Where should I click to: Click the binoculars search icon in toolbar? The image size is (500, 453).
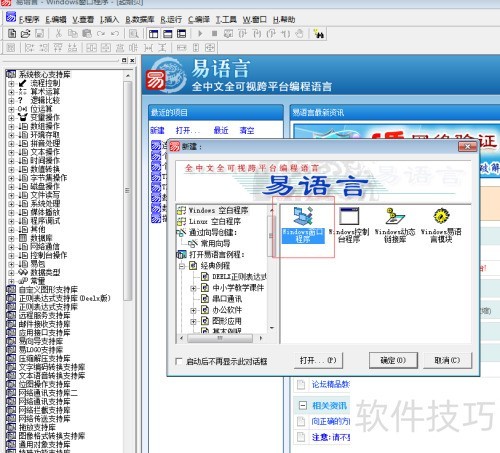click(319, 34)
